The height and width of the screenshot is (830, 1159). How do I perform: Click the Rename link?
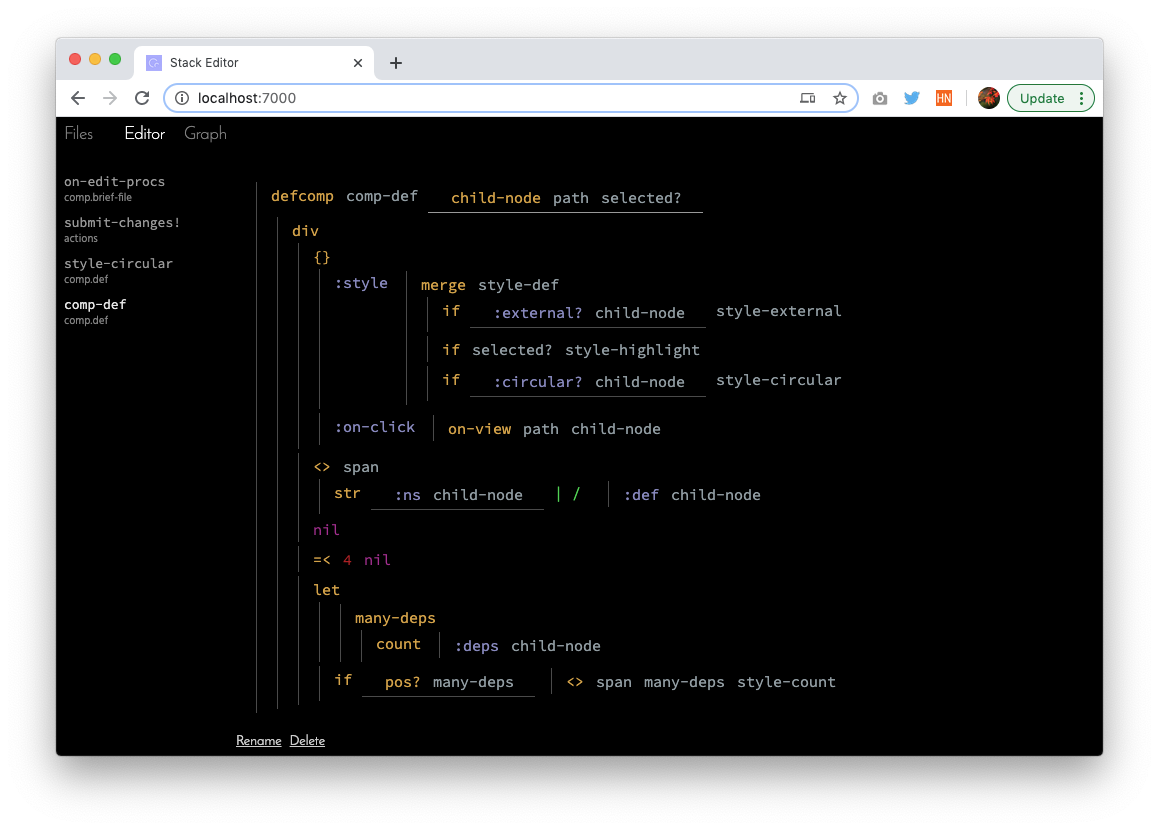point(259,741)
